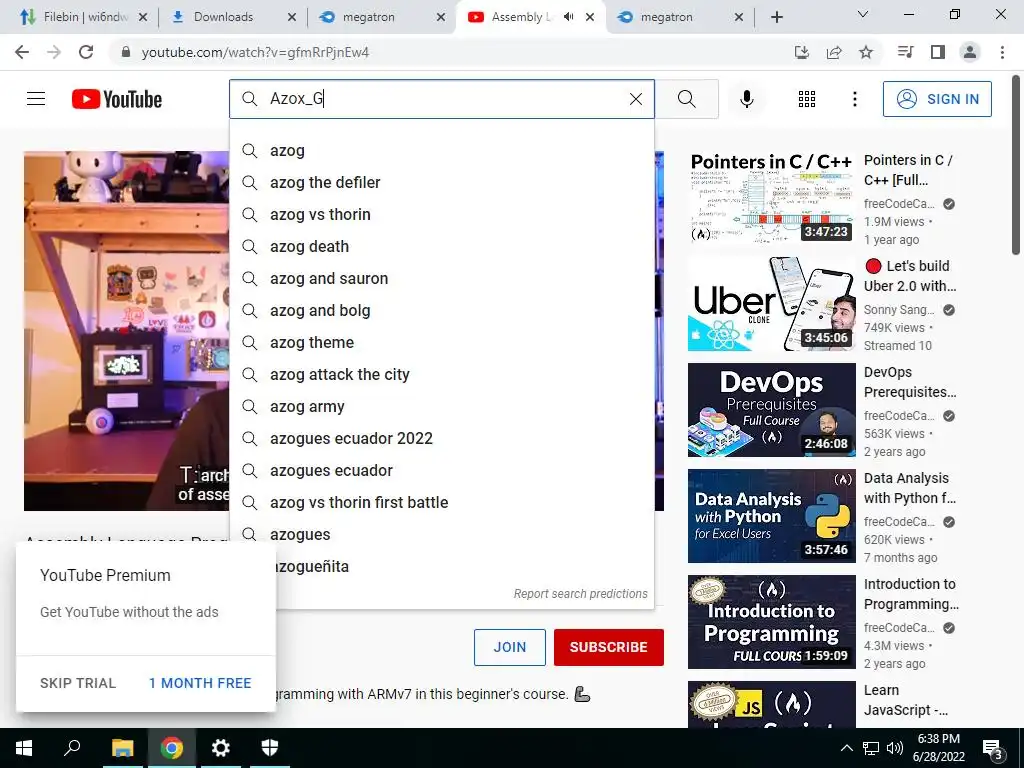1024x768 pixels.
Task: Select the suggestion "azog the defiler"
Action: [441, 183]
